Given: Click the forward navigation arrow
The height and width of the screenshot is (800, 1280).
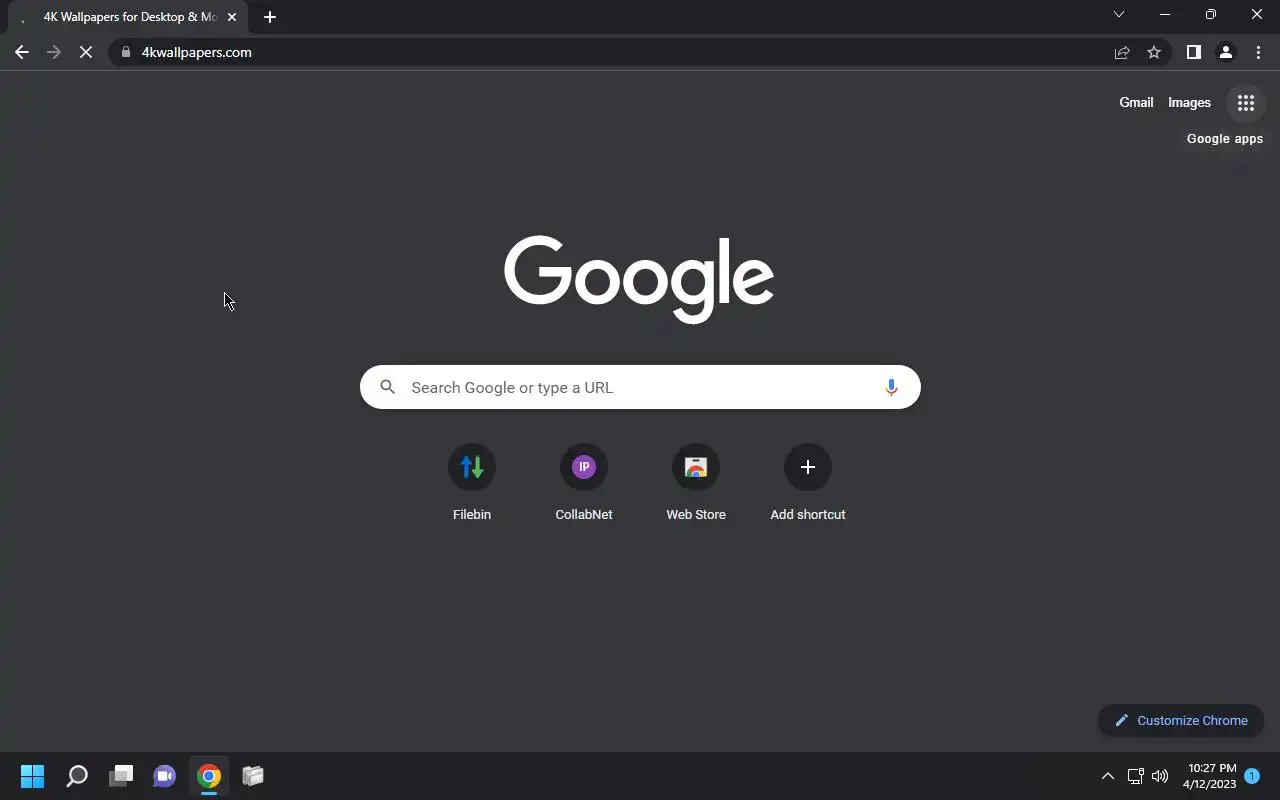Looking at the screenshot, I should tap(54, 52).
